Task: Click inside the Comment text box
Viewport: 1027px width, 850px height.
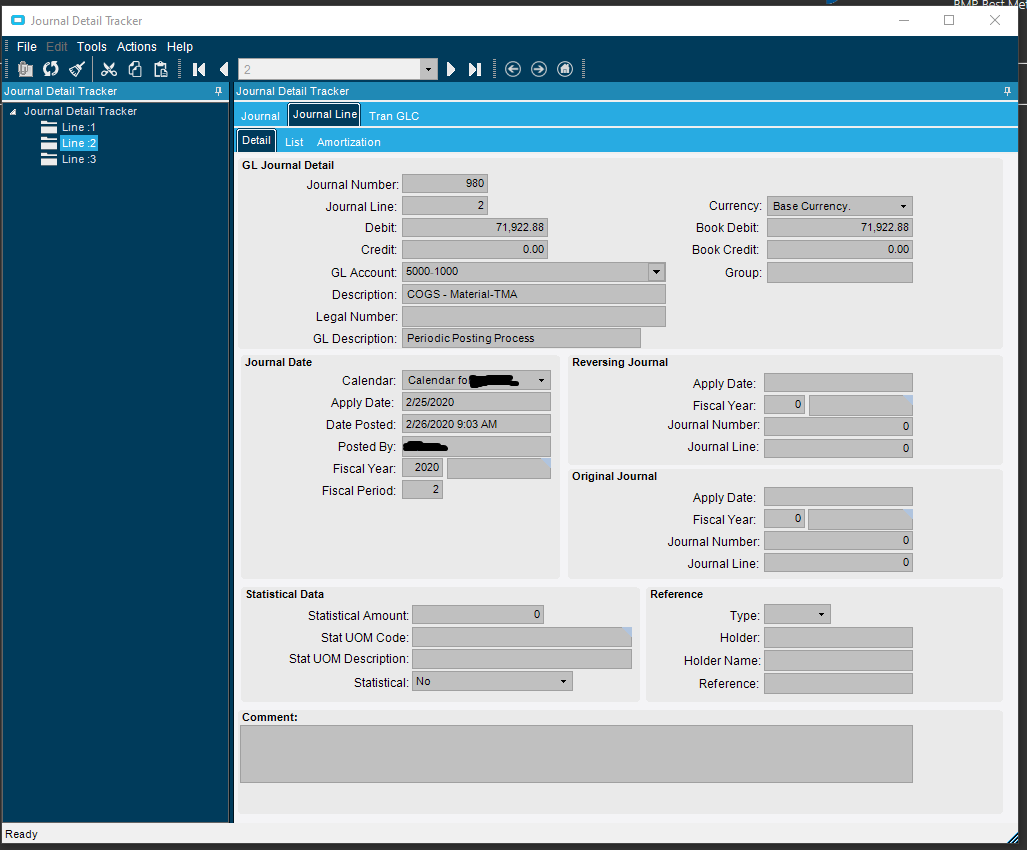Action: tap(575, 753)
